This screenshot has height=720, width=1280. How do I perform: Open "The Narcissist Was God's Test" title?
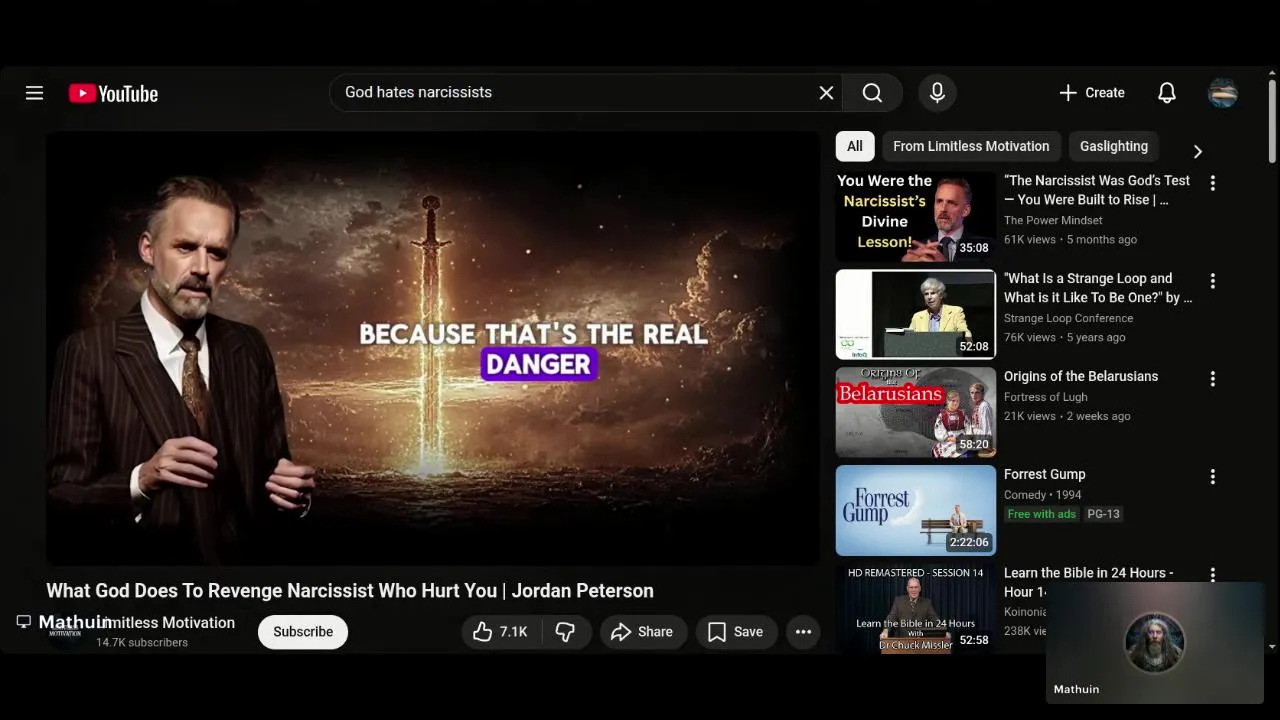(x=1096, y=190)
